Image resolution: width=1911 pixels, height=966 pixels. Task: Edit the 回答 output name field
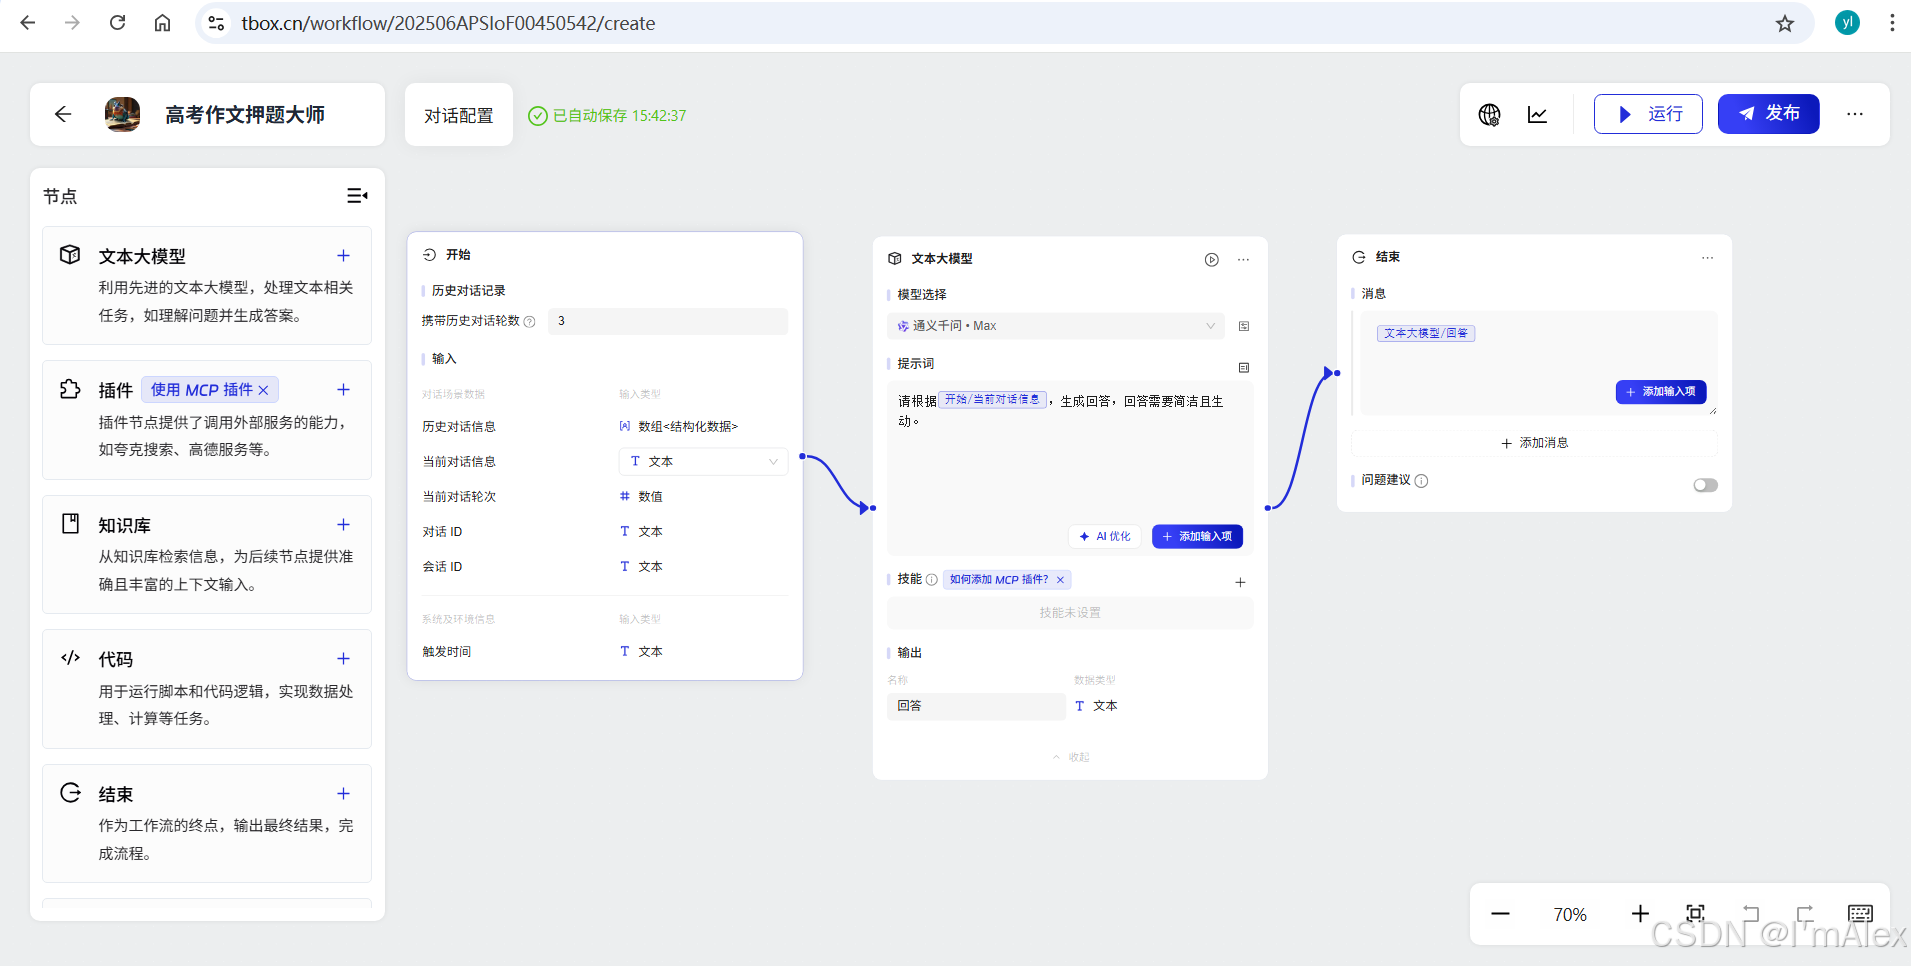point(976,706)
